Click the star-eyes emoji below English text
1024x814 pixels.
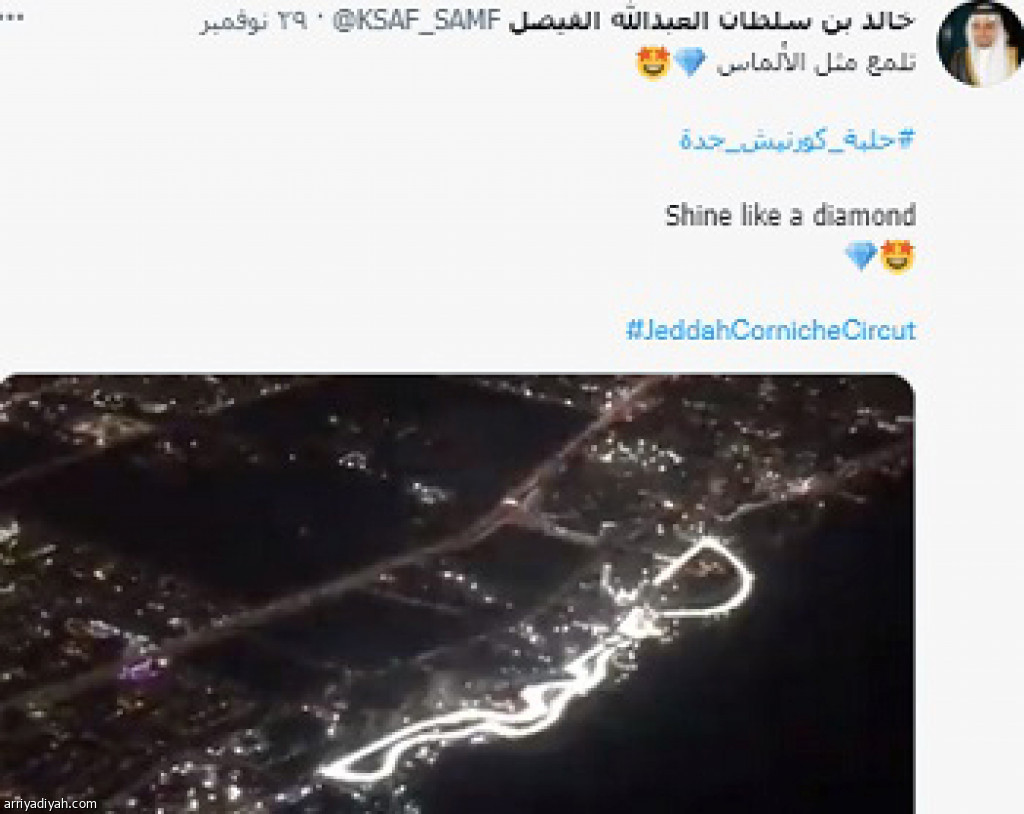point(897,256)
